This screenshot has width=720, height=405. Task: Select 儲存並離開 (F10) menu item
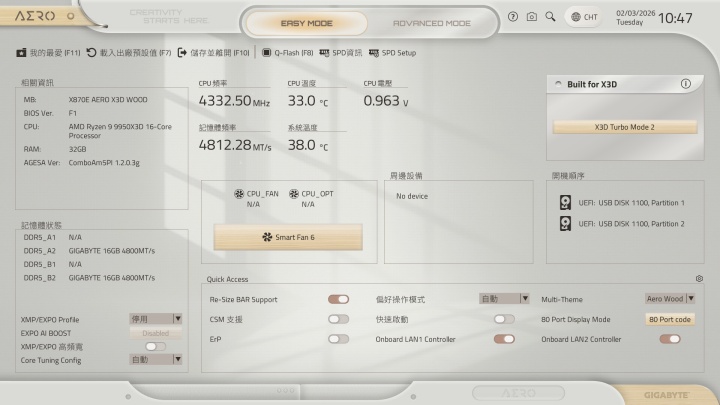click(214, 53)
